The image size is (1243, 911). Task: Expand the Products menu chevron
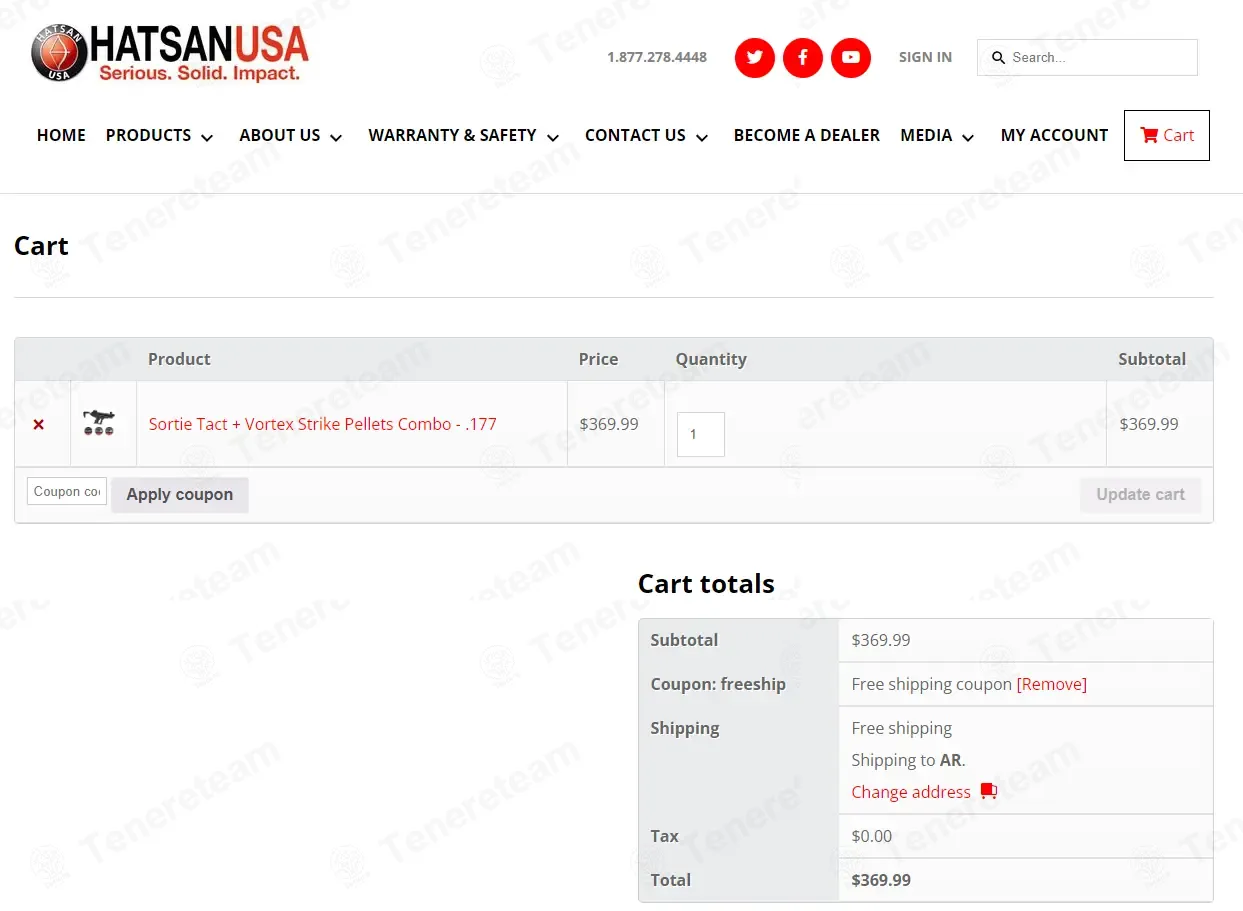coord(207,137)
